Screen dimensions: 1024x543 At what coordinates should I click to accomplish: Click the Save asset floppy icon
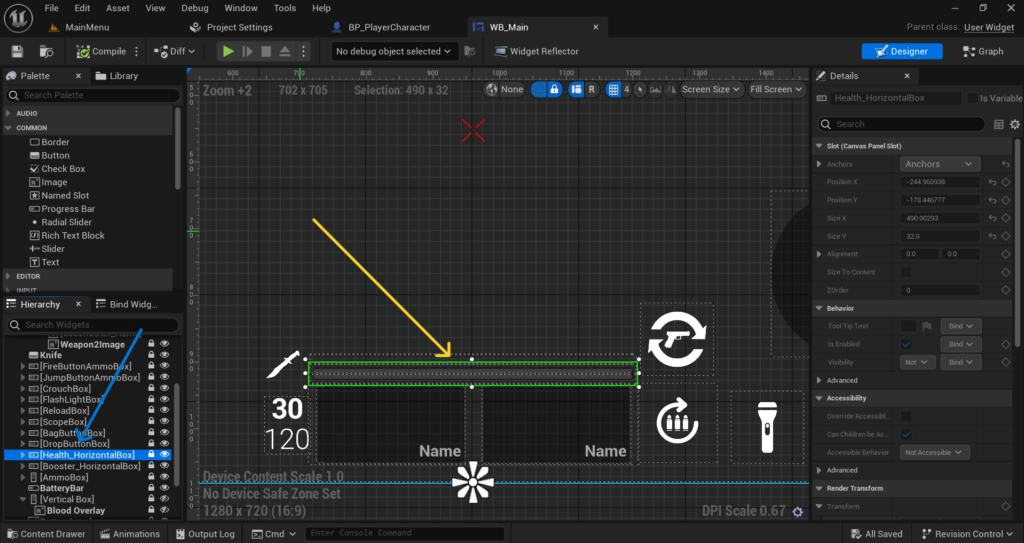click(18, 52)
